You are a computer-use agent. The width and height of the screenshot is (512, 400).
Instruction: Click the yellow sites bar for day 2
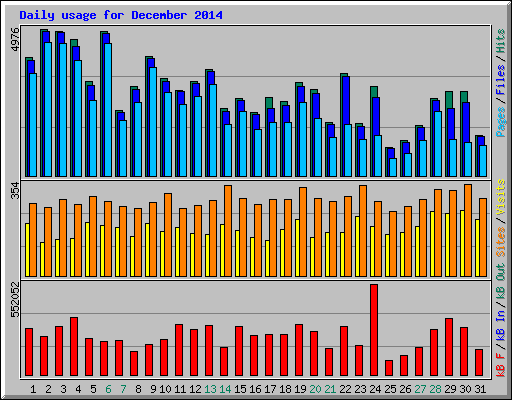tap(42, 259)
